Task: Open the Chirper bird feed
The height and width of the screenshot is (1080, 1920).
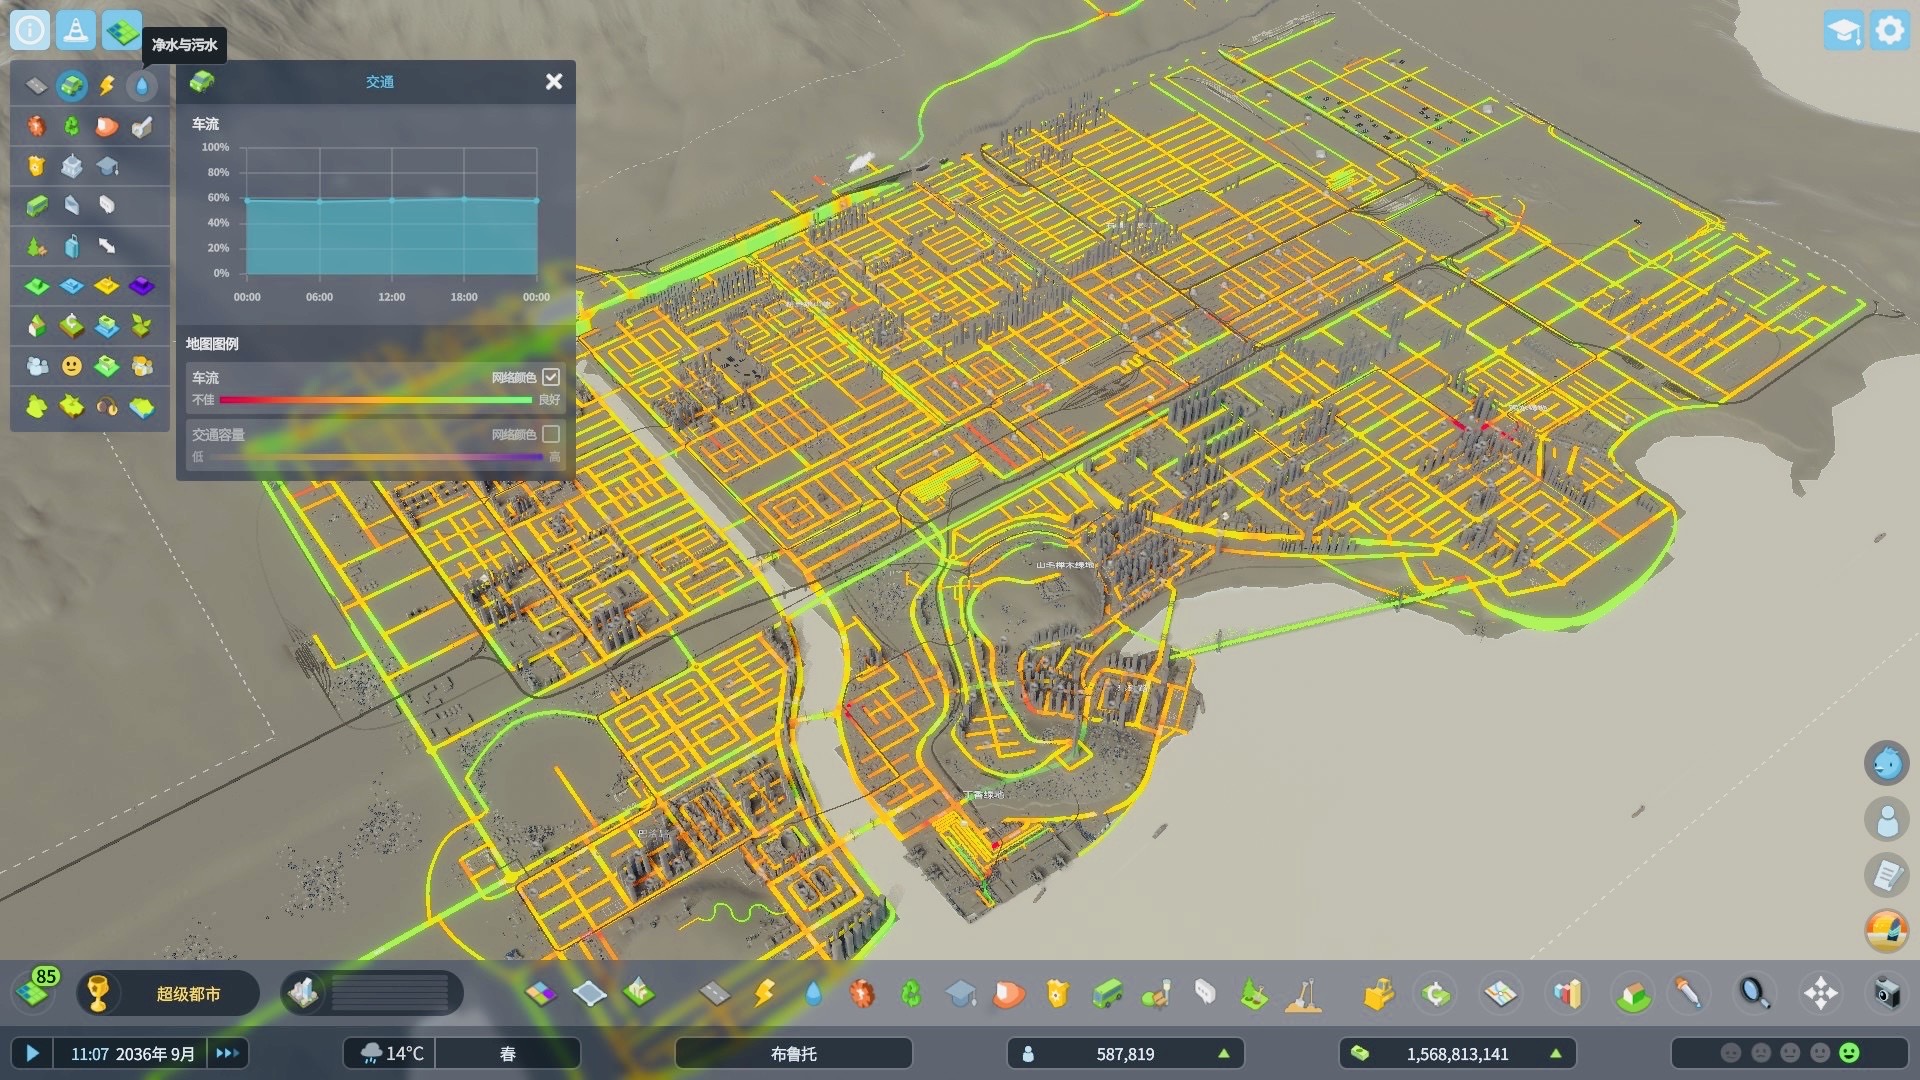Action: 1887,763
